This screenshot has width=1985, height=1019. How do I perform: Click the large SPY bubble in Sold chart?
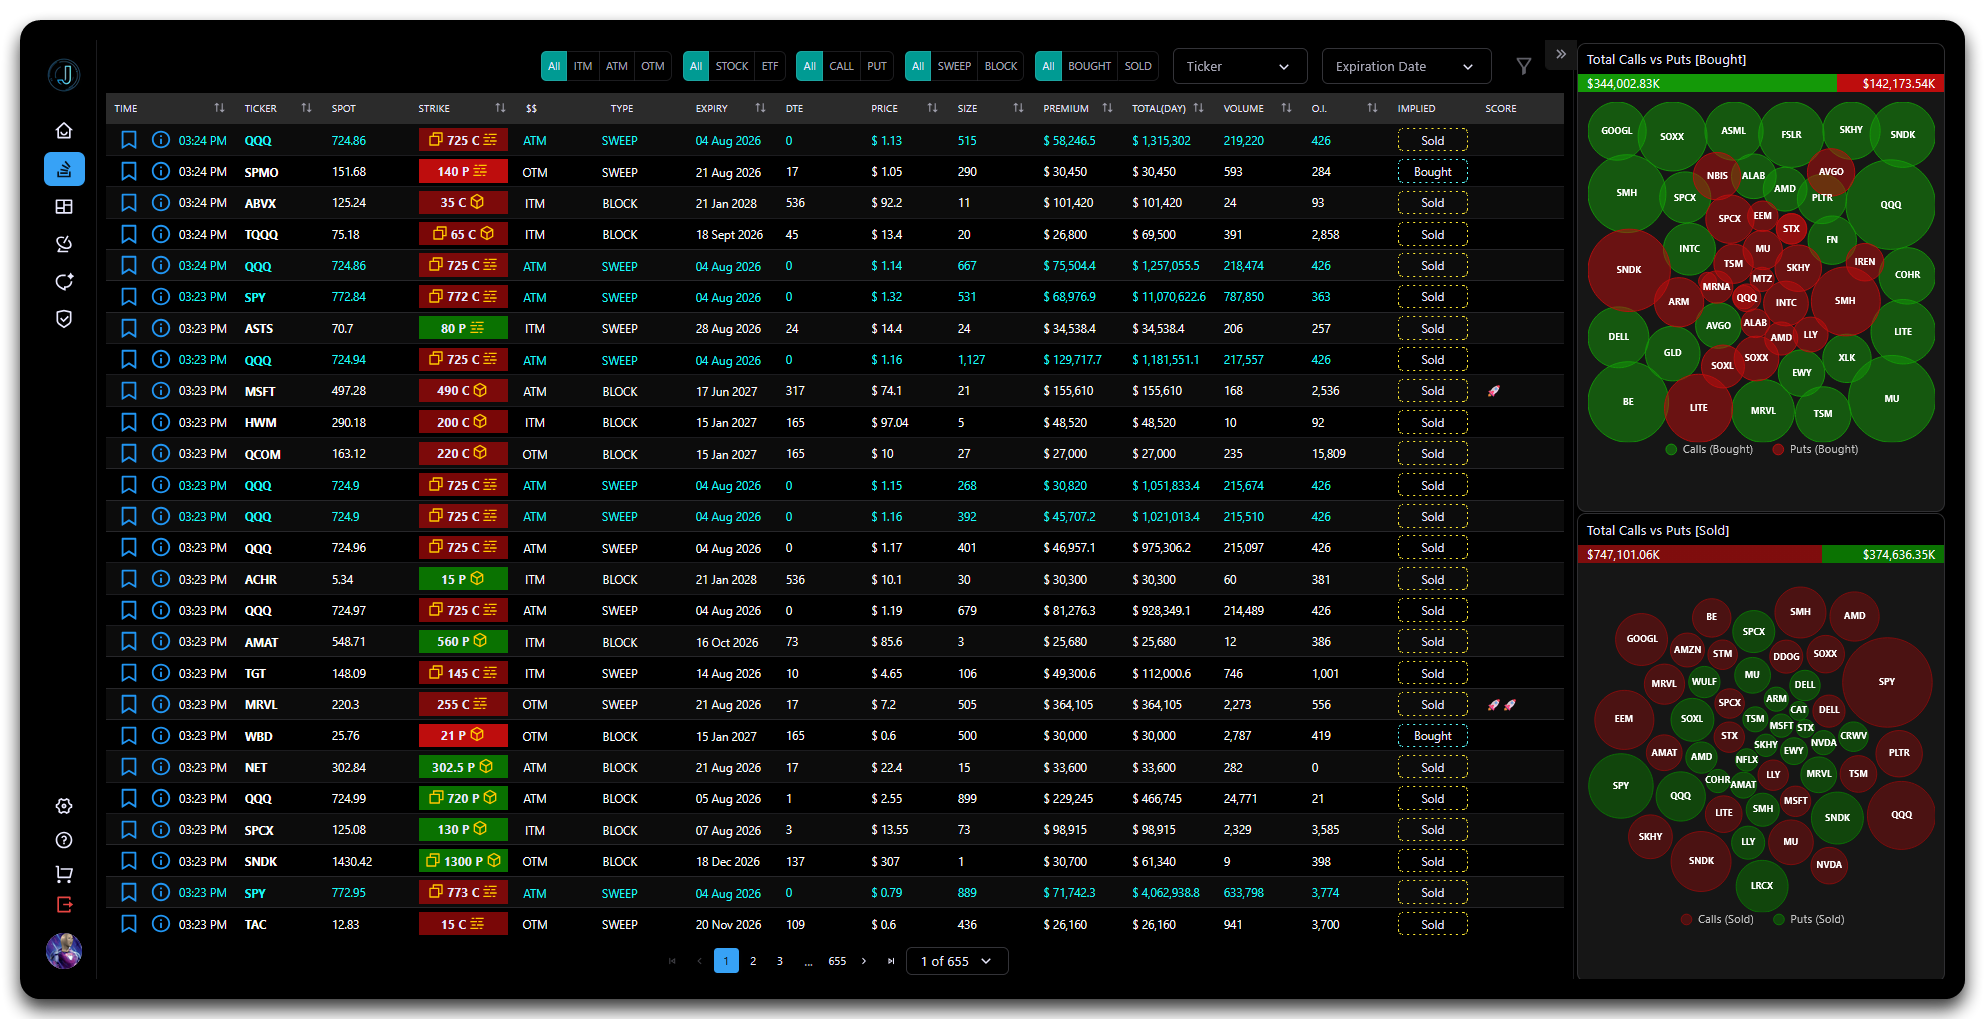click(1886, 682)
